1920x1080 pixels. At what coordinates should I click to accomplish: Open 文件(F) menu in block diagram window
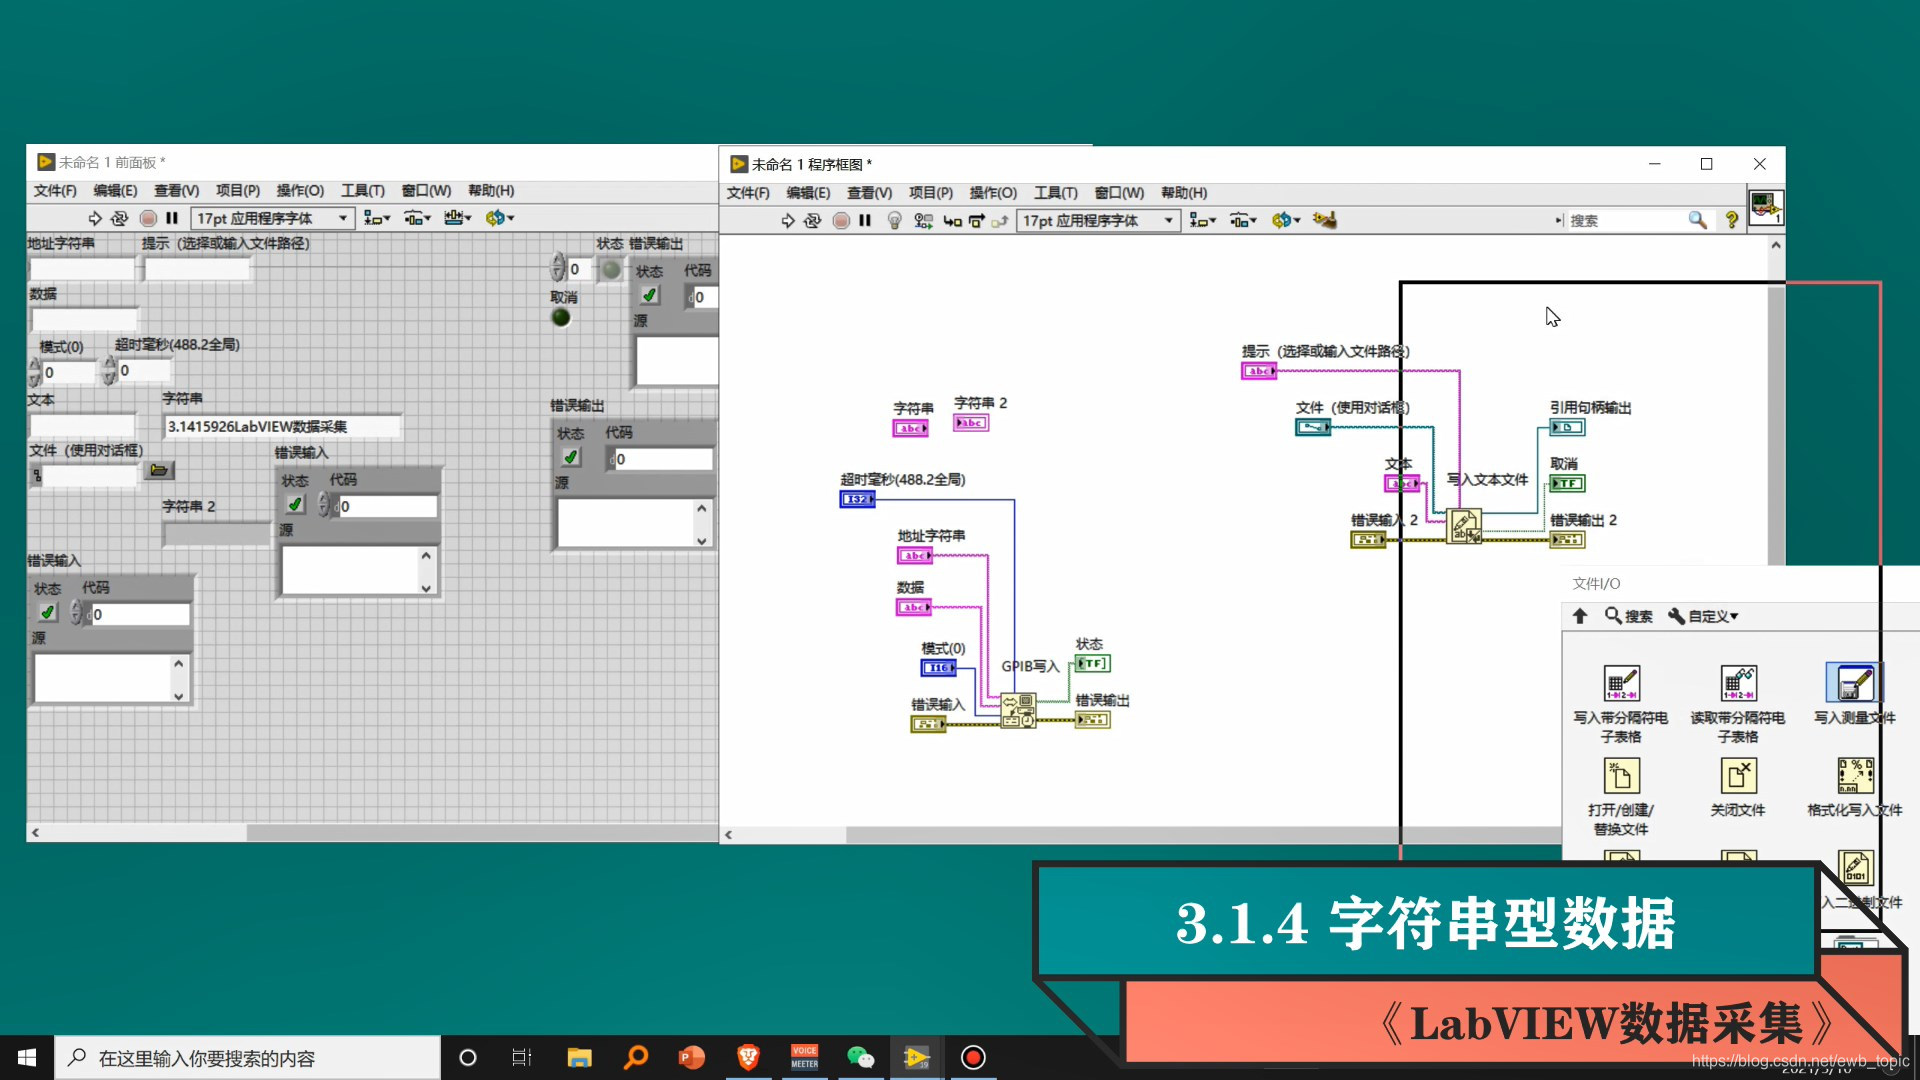tap(748, 193)
